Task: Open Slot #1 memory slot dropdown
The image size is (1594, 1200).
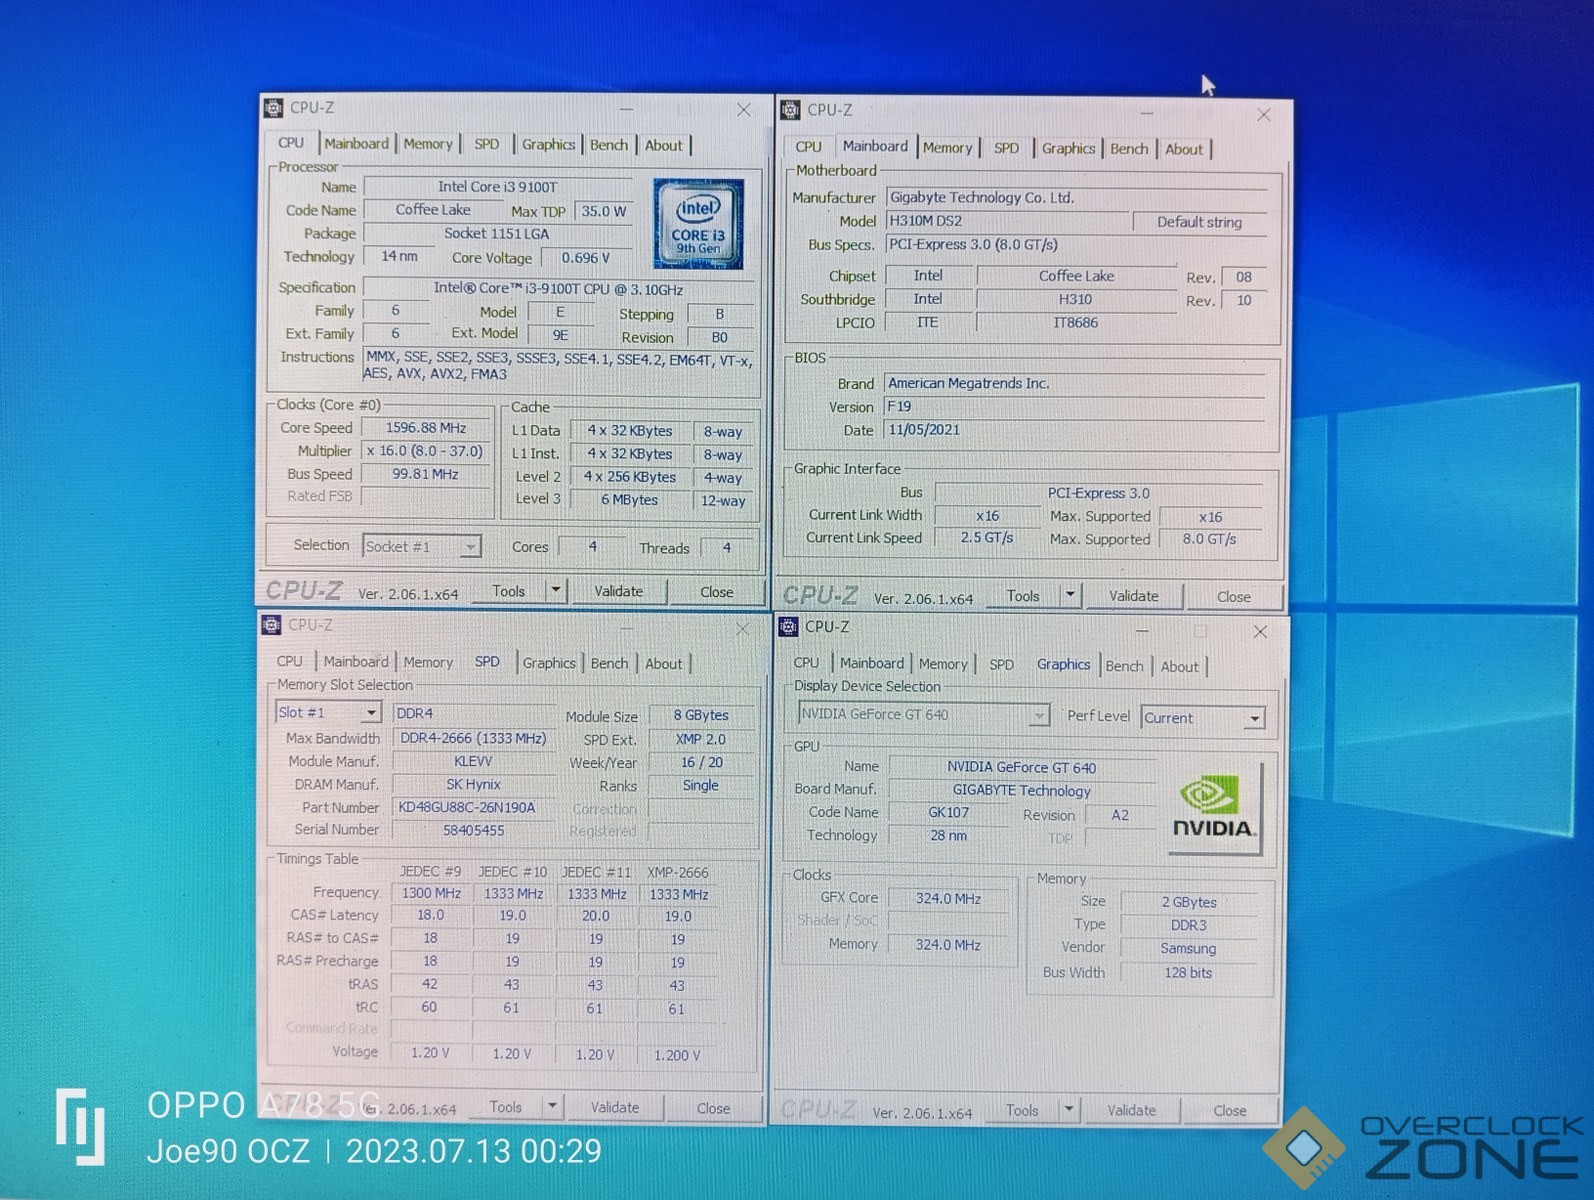Action: click(371, 713)
